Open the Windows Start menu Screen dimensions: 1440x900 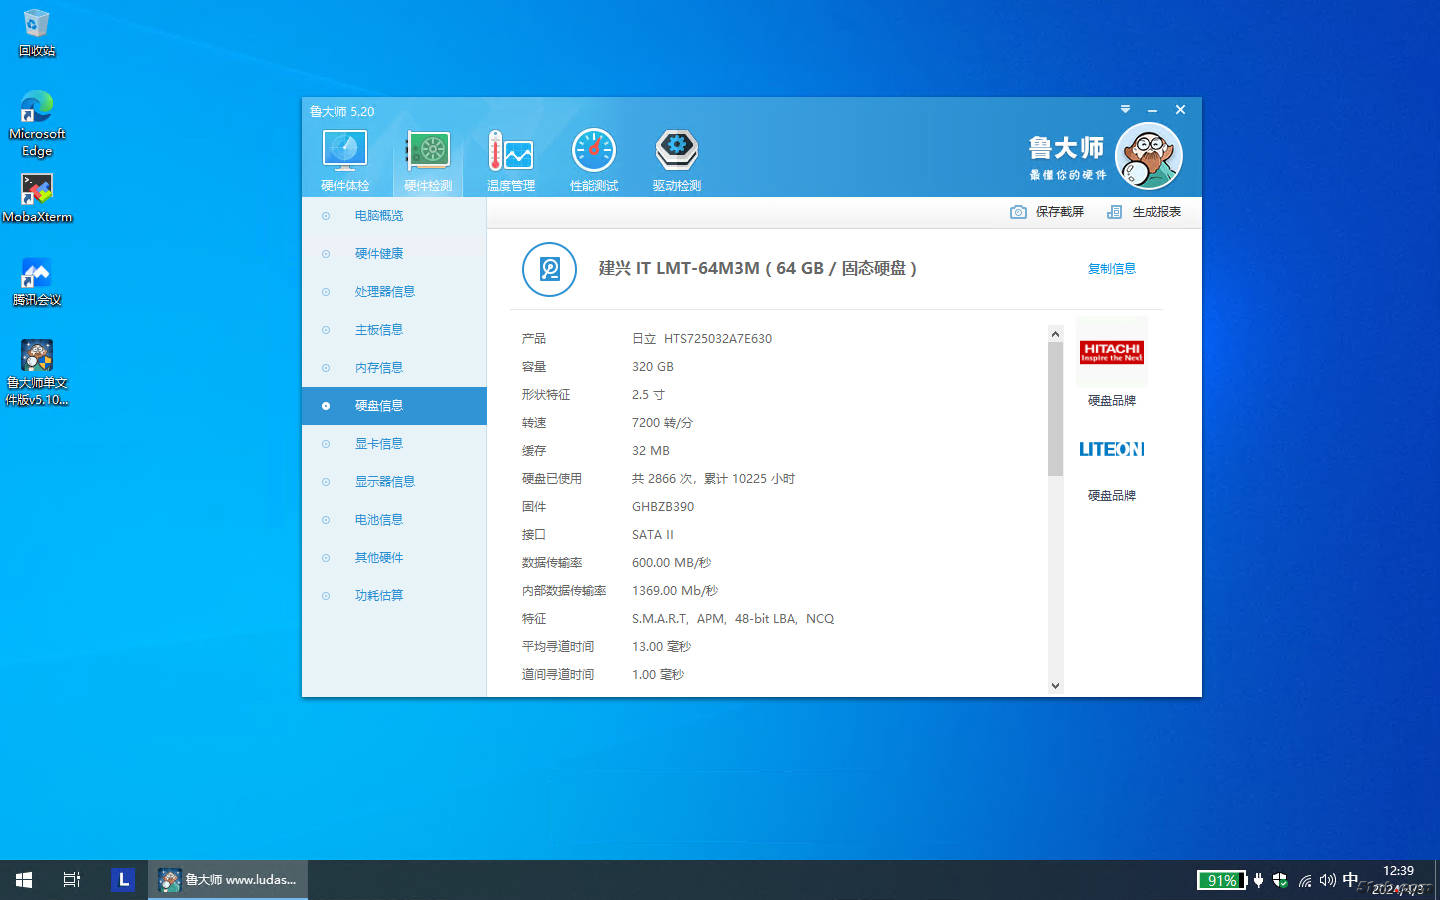tap(24, 880)
